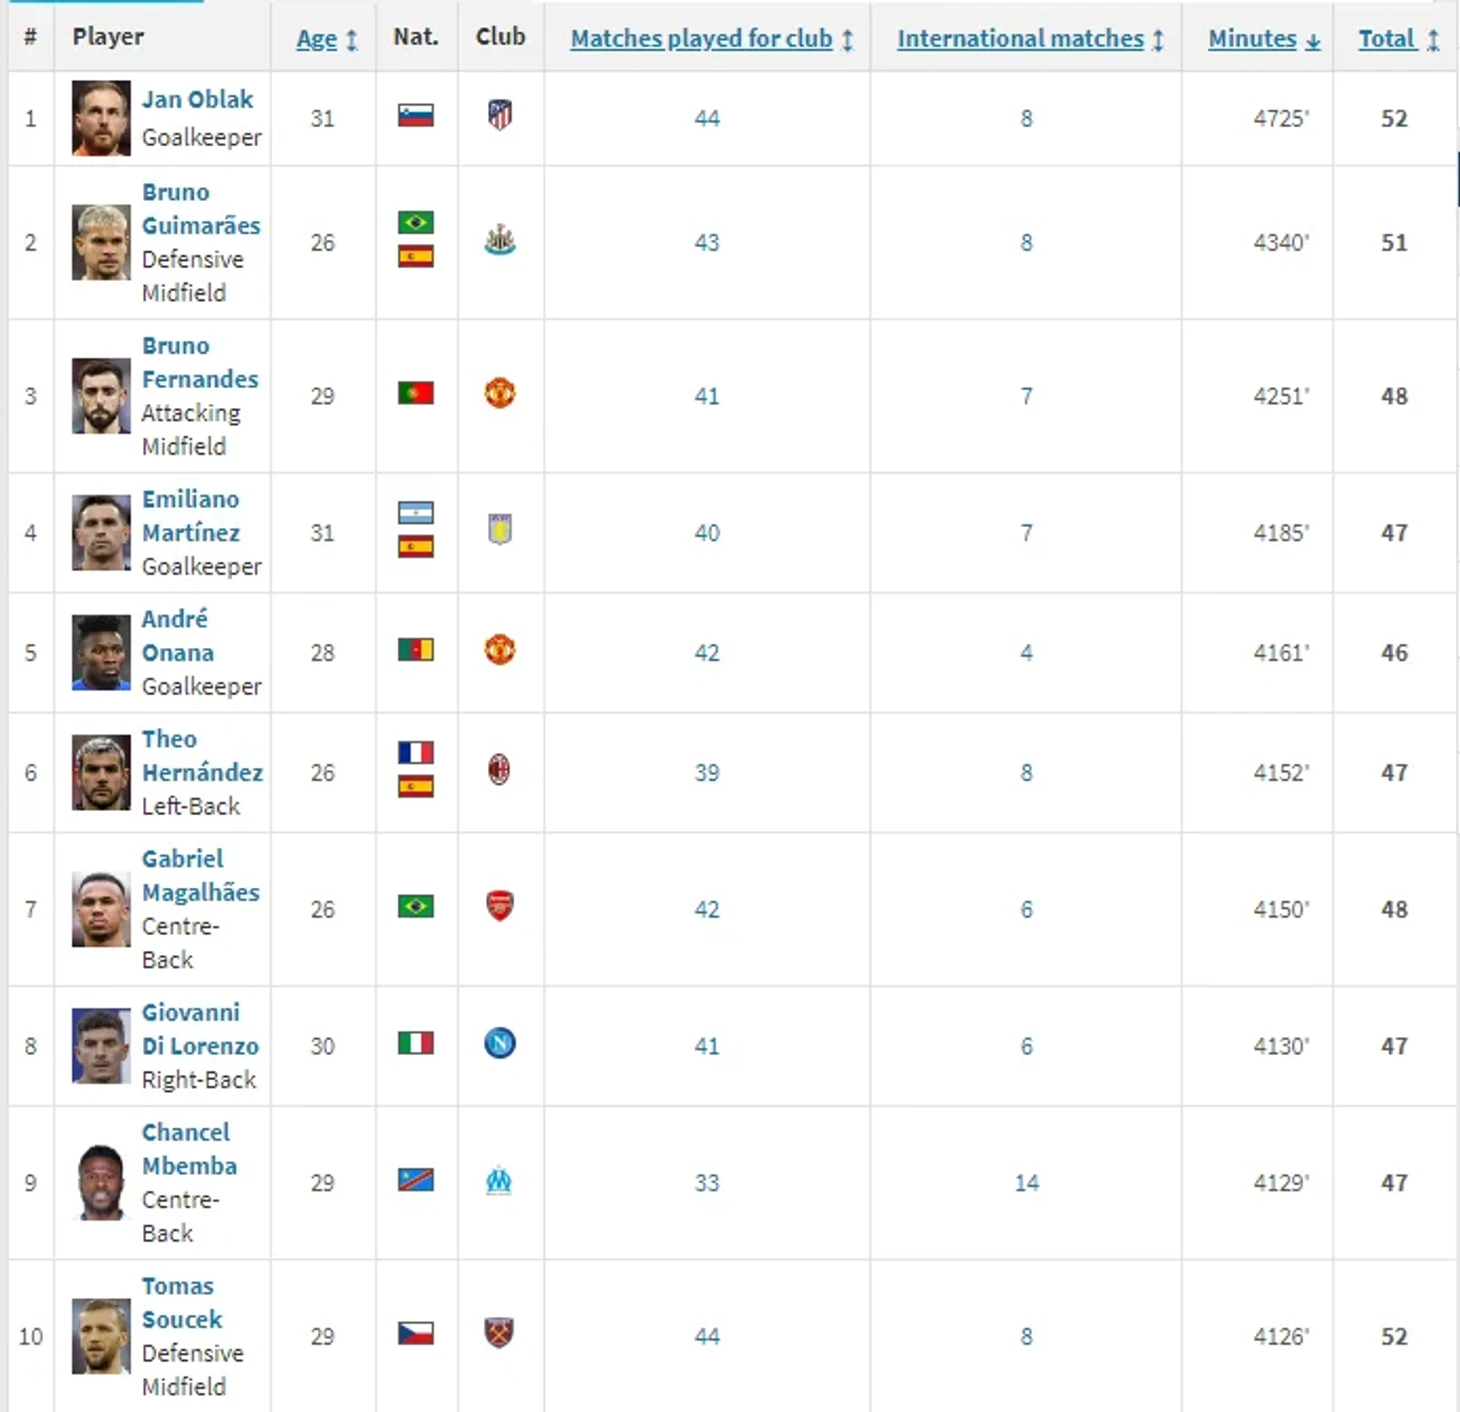The image size is (1460, 1412).
Task: Click the Atletico Madrid club crest
Action: click(x=500, y=115)
